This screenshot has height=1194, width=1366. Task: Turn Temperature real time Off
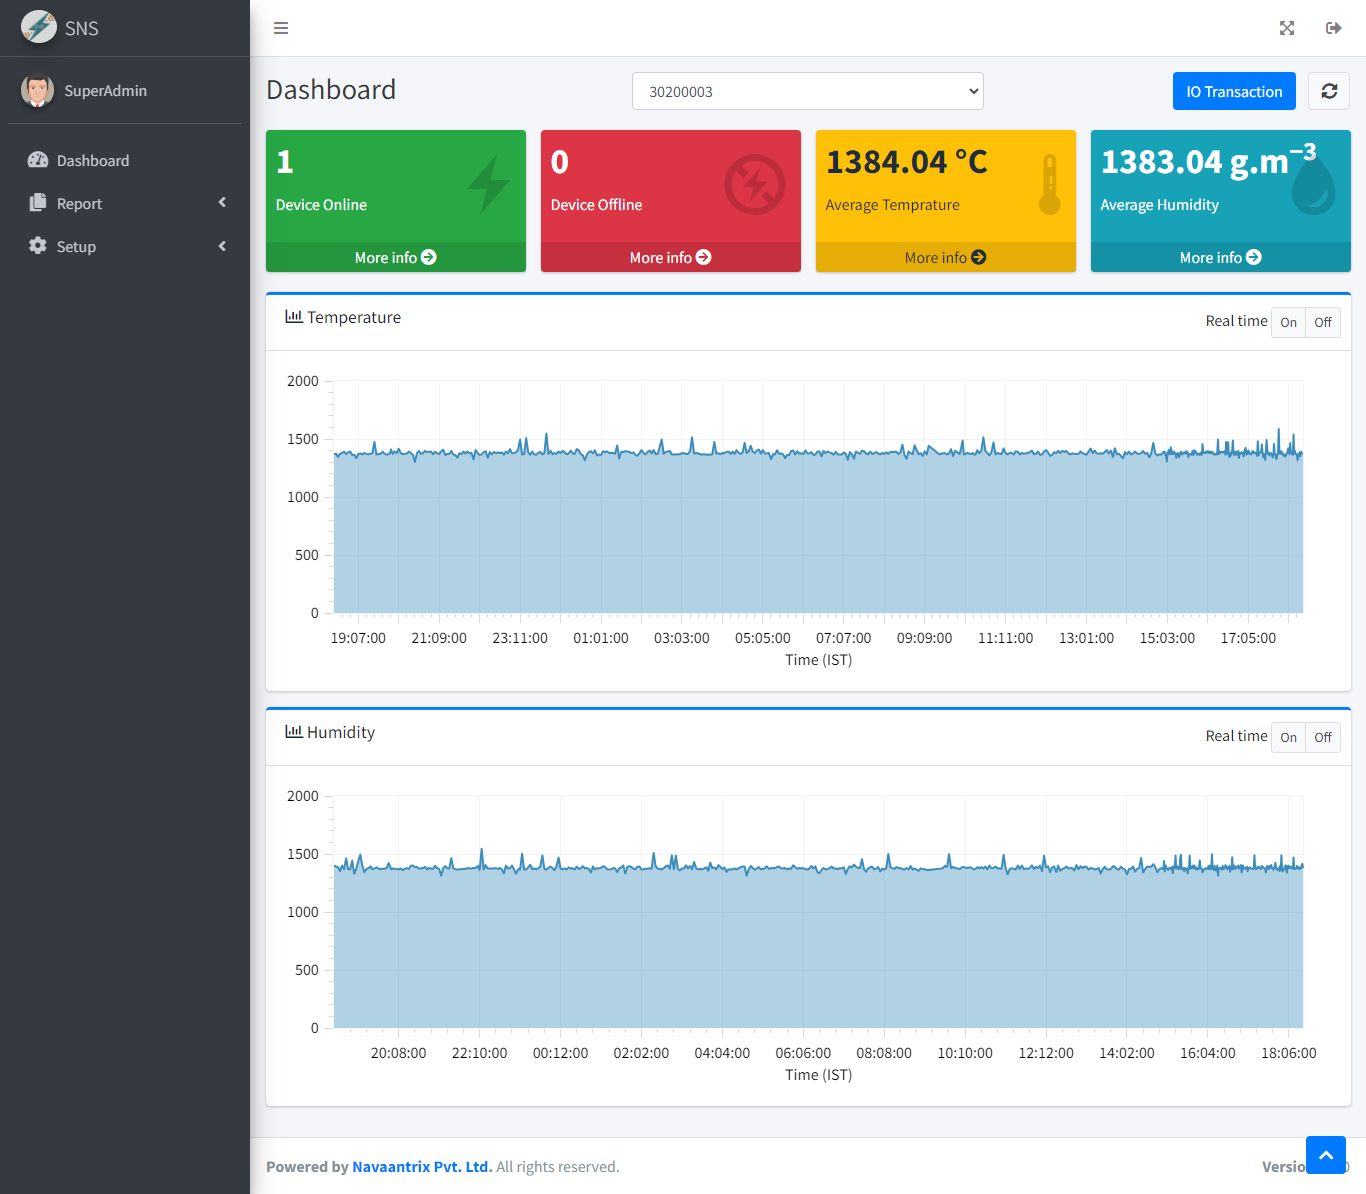pyautogui.click(x=1323, y=322)
